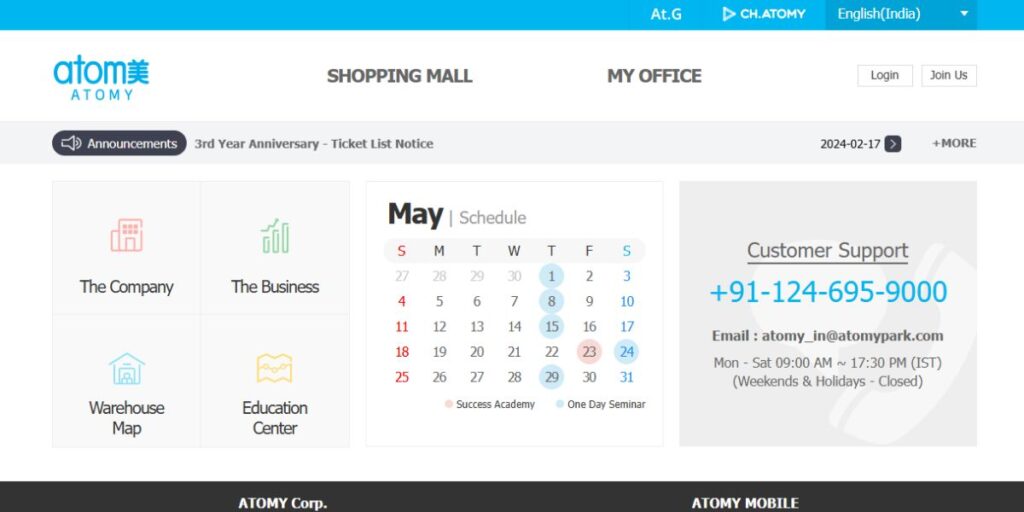The image size is (1024, 512).
Task: Click the atomy_in@atomypark.com email
Action: 852,336
